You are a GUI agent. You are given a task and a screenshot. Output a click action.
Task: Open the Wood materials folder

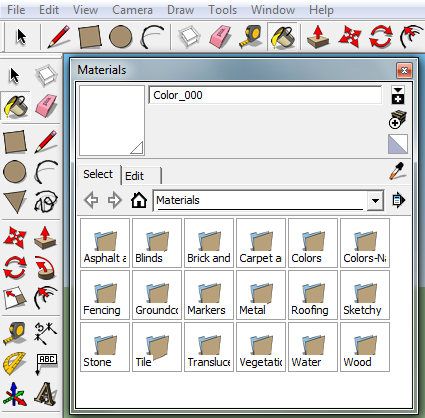coord(365,347)
